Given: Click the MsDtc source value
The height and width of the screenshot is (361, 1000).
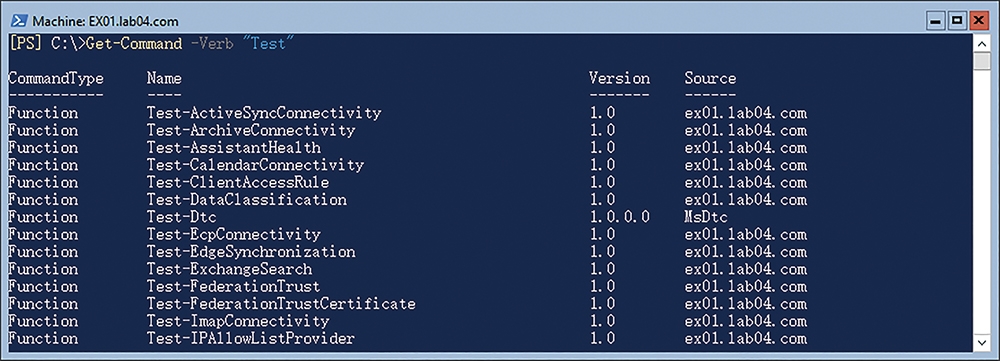Looking at the screenshot, I should [x=706, y=217].
